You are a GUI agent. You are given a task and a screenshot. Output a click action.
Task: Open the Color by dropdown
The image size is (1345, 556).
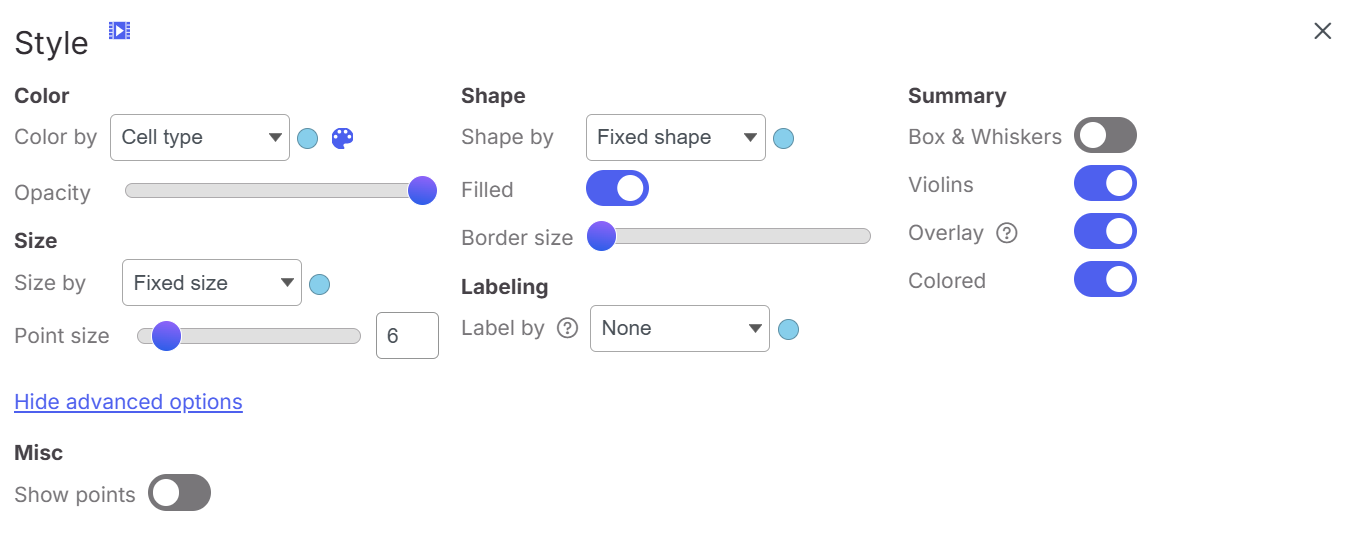(x=200, y=138)
